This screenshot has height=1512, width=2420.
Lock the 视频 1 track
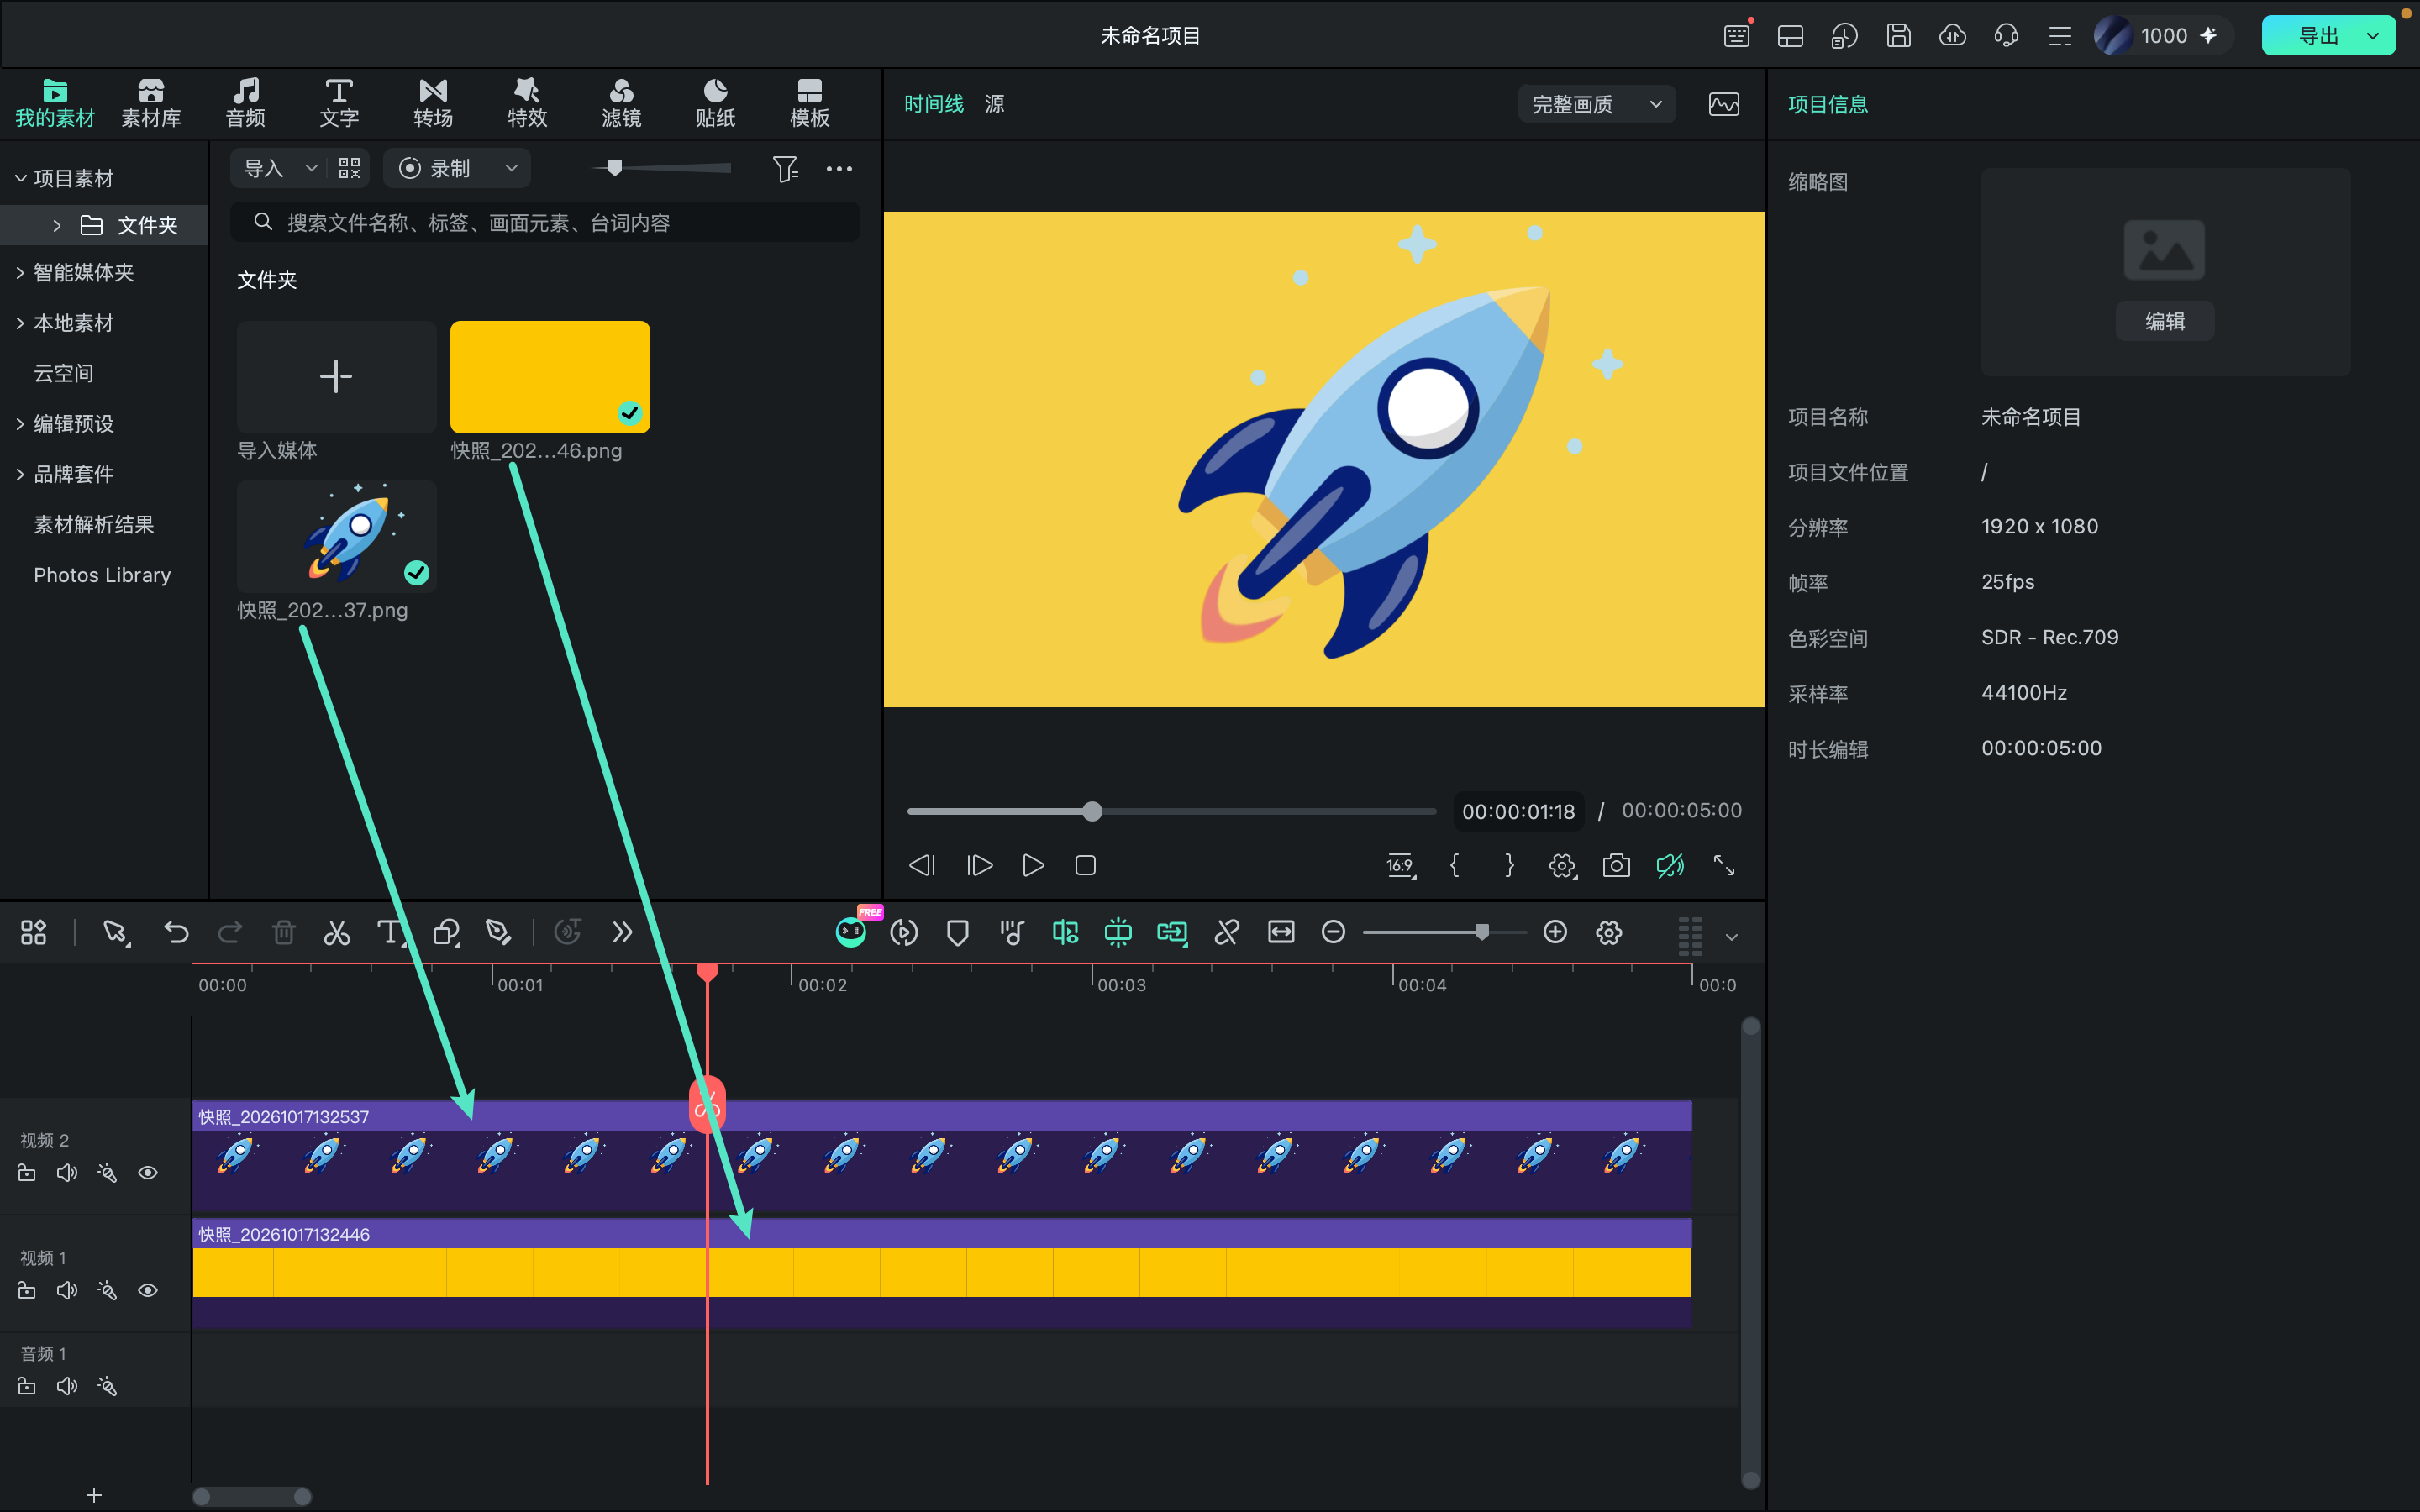[27, 1291]
